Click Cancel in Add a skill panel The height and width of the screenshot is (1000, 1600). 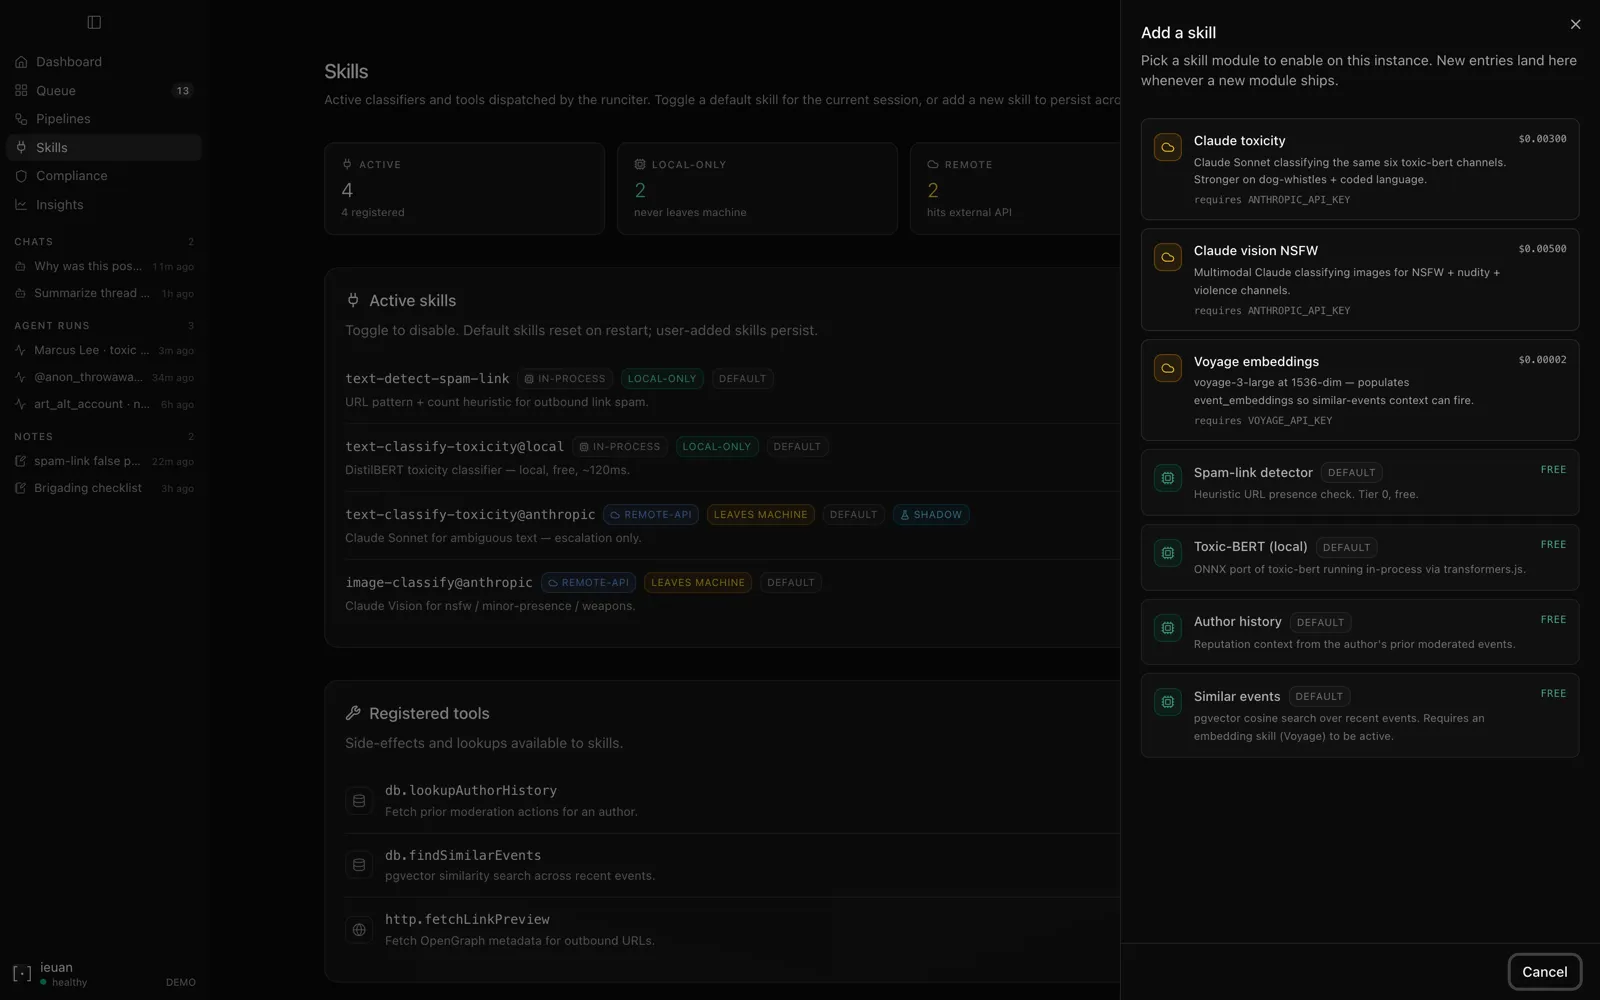point(1545,972)
